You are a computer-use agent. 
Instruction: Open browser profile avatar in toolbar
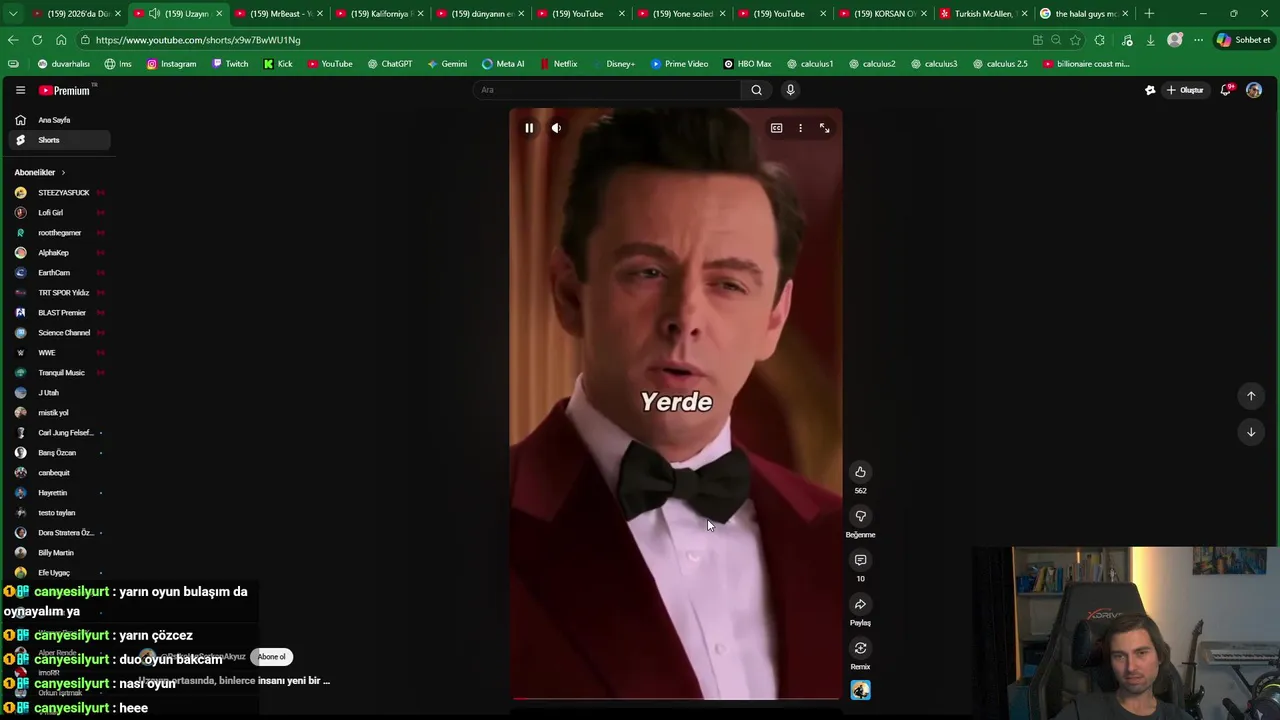[1175, 40]
